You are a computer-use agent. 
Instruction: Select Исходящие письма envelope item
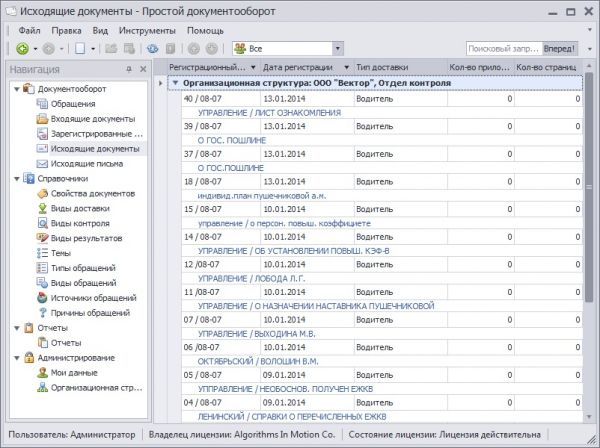pyautogui.click(x=85, y=163)
